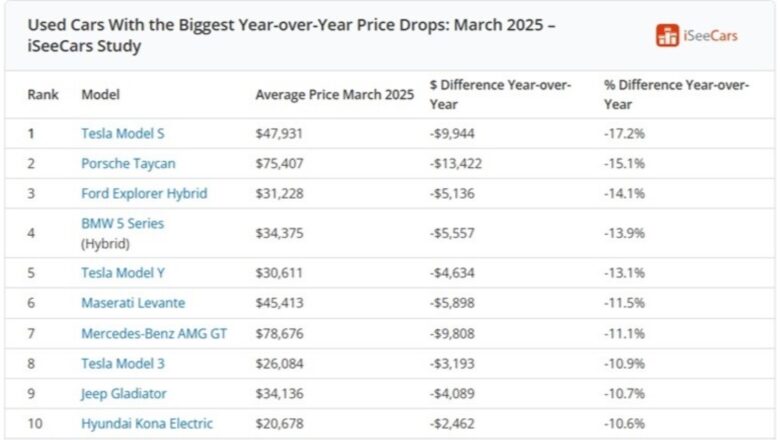The height and width of the screenshot is (440, 780).
Task: Click the Ford Explorer Hybrid link
Action: click(x=144, y=193)
